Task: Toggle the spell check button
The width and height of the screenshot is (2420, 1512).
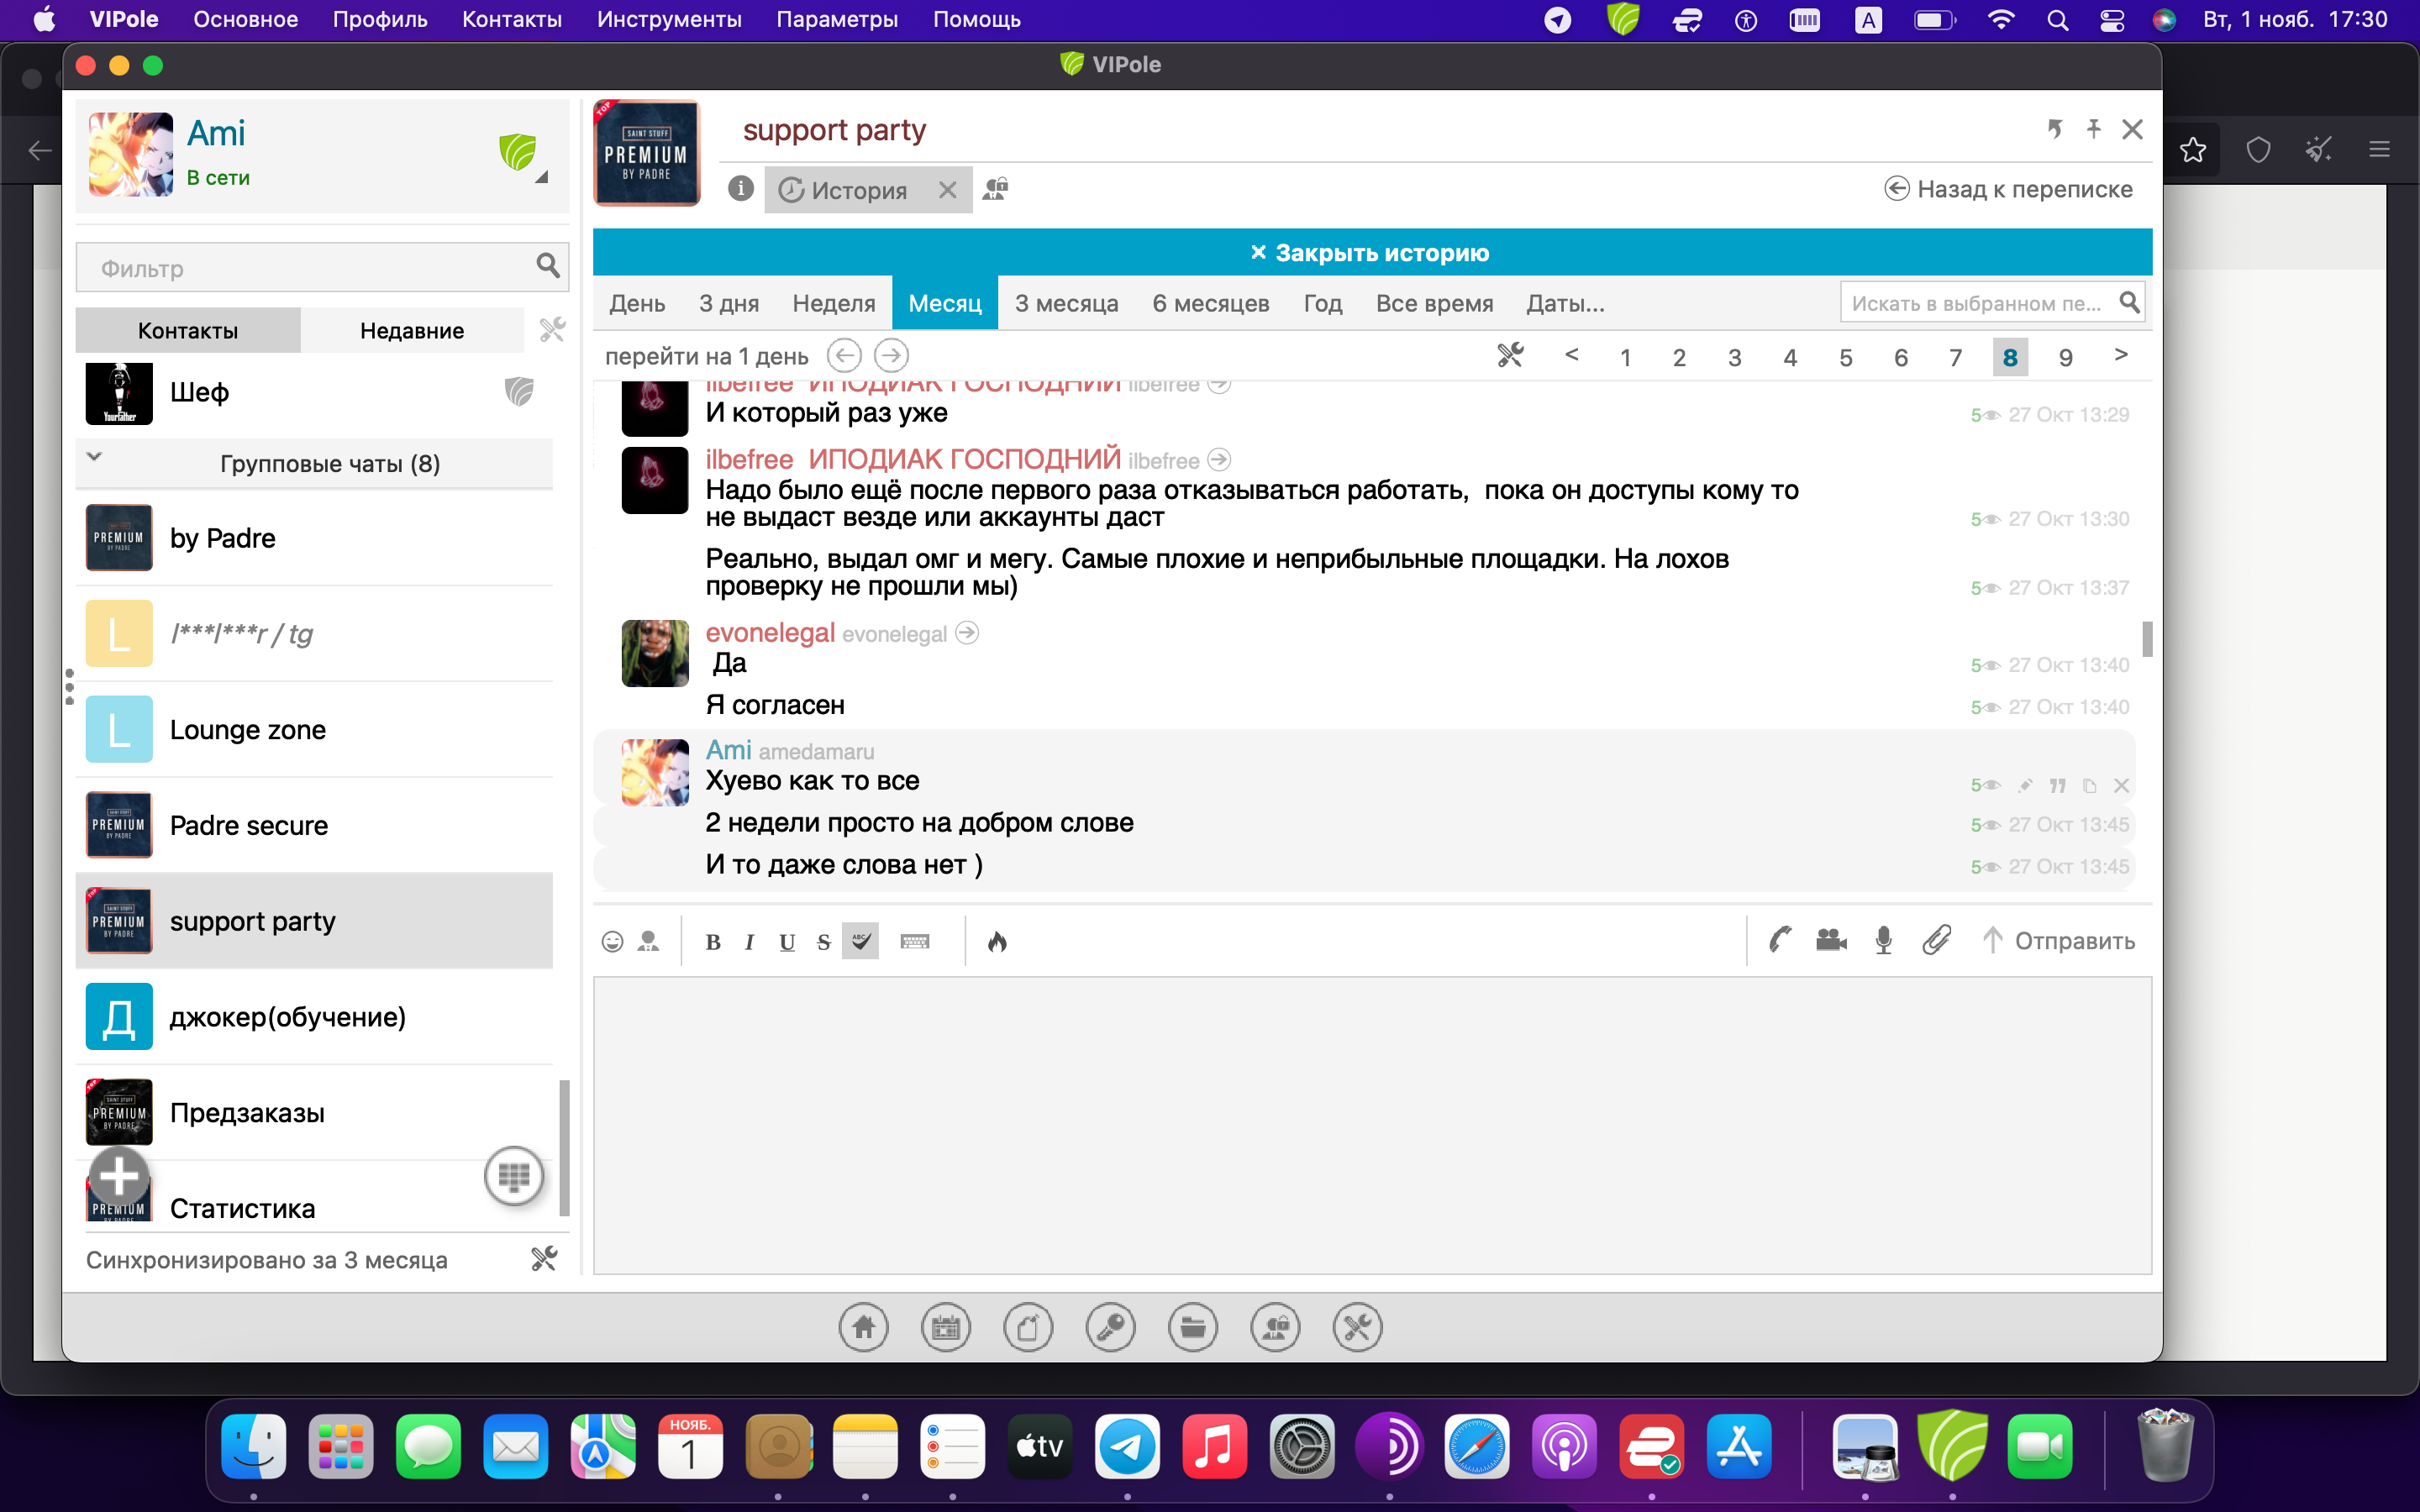Action: pyautogui.click(x=860, y=941)
